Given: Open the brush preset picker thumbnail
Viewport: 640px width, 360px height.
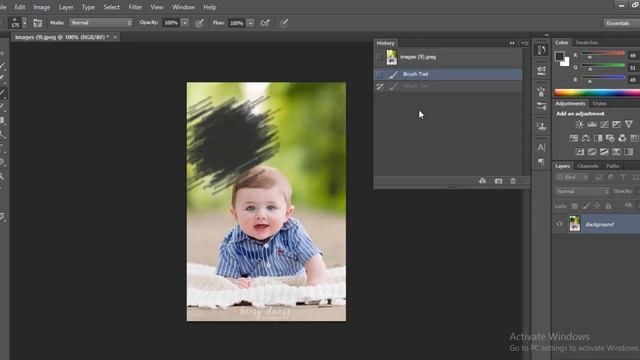Looking at the screenshot, I should 16,22.
